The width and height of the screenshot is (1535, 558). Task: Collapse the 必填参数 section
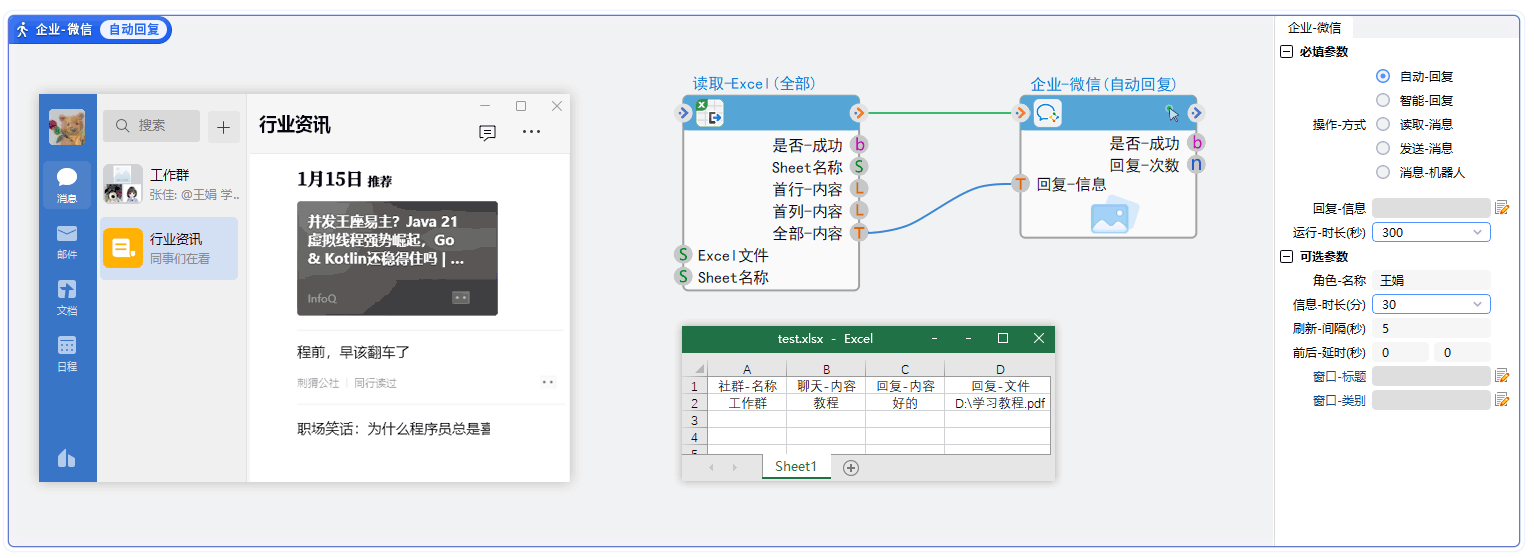[1286, 52]
